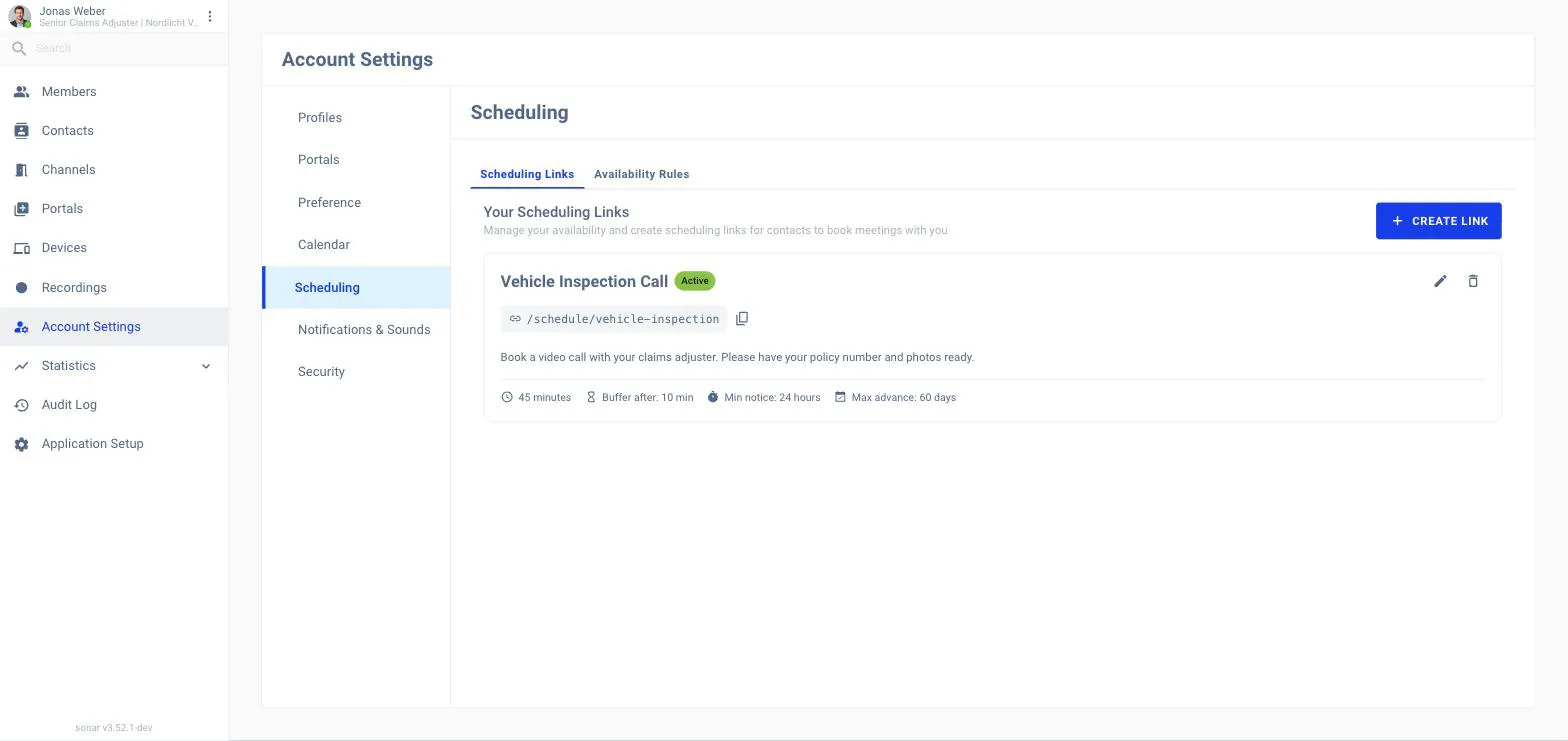Click the Members people icon

[x=21, y=92]
